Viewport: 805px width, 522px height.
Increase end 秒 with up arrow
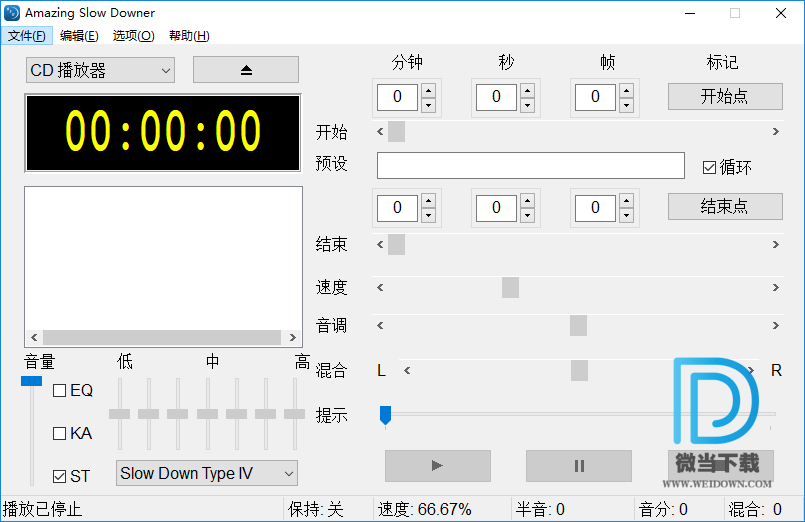[x=527, y=201]
